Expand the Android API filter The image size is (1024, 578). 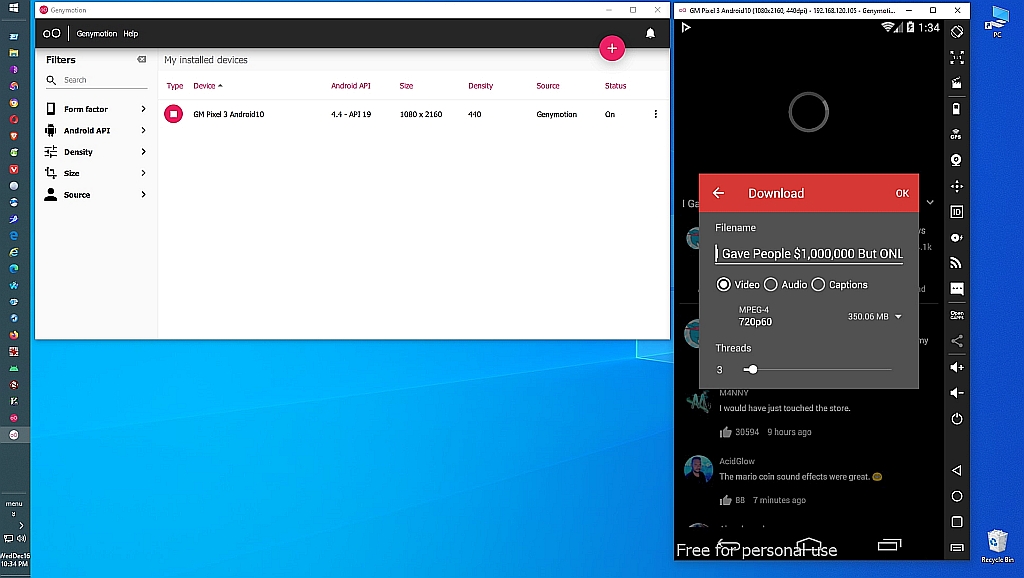pyautogui.click(x=96, y=131)
